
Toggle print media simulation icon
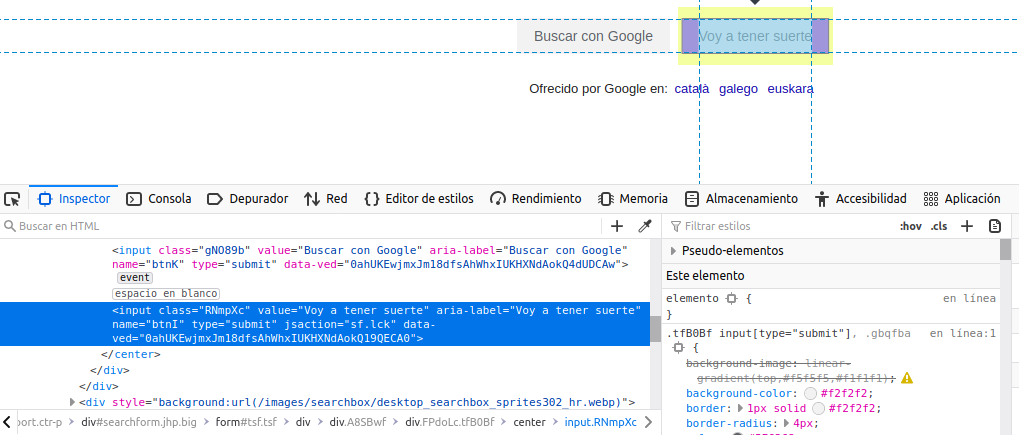click(994, 226)
